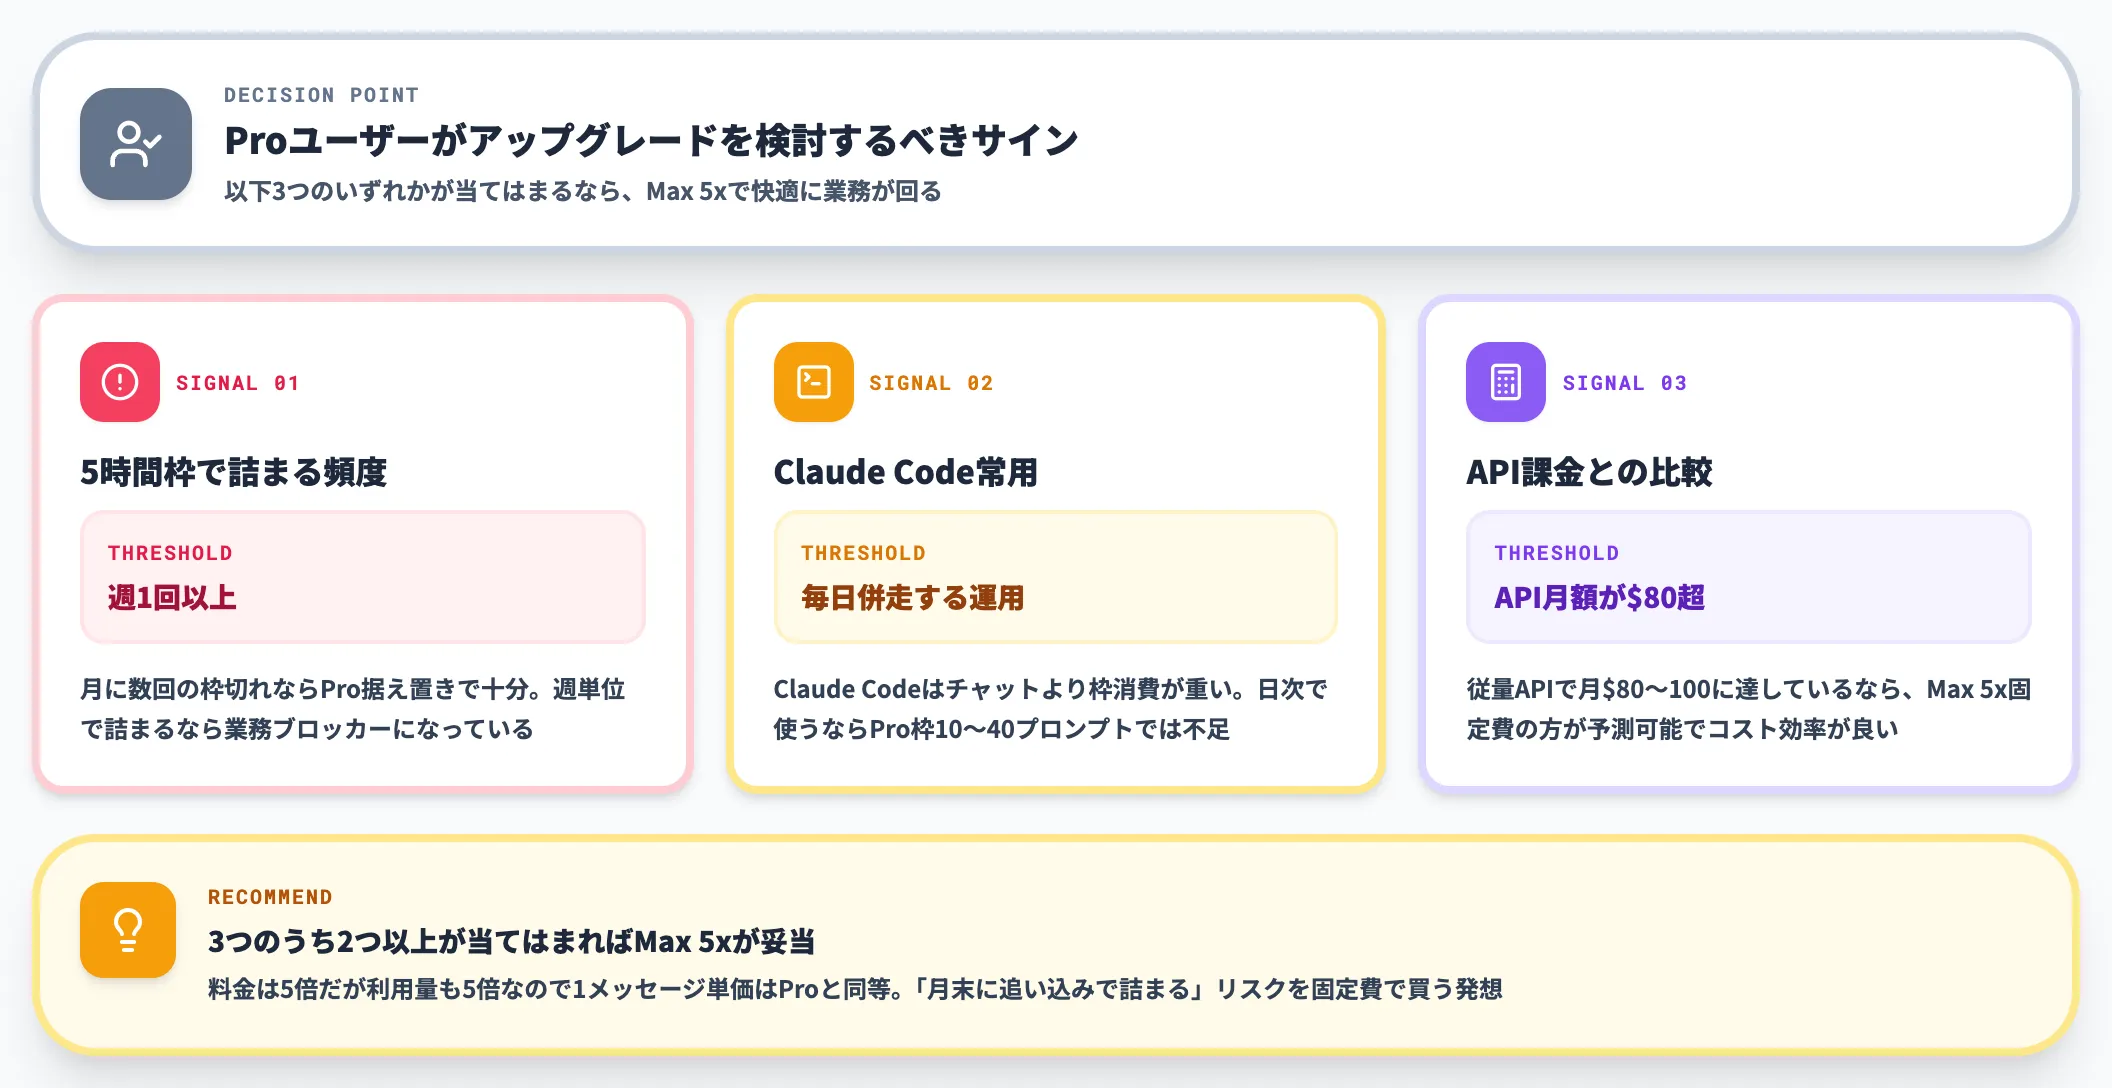This screenshot has width=2112, height=1088.
Task: Click the SIGNAL 02 label
Action: coord(931,383)
